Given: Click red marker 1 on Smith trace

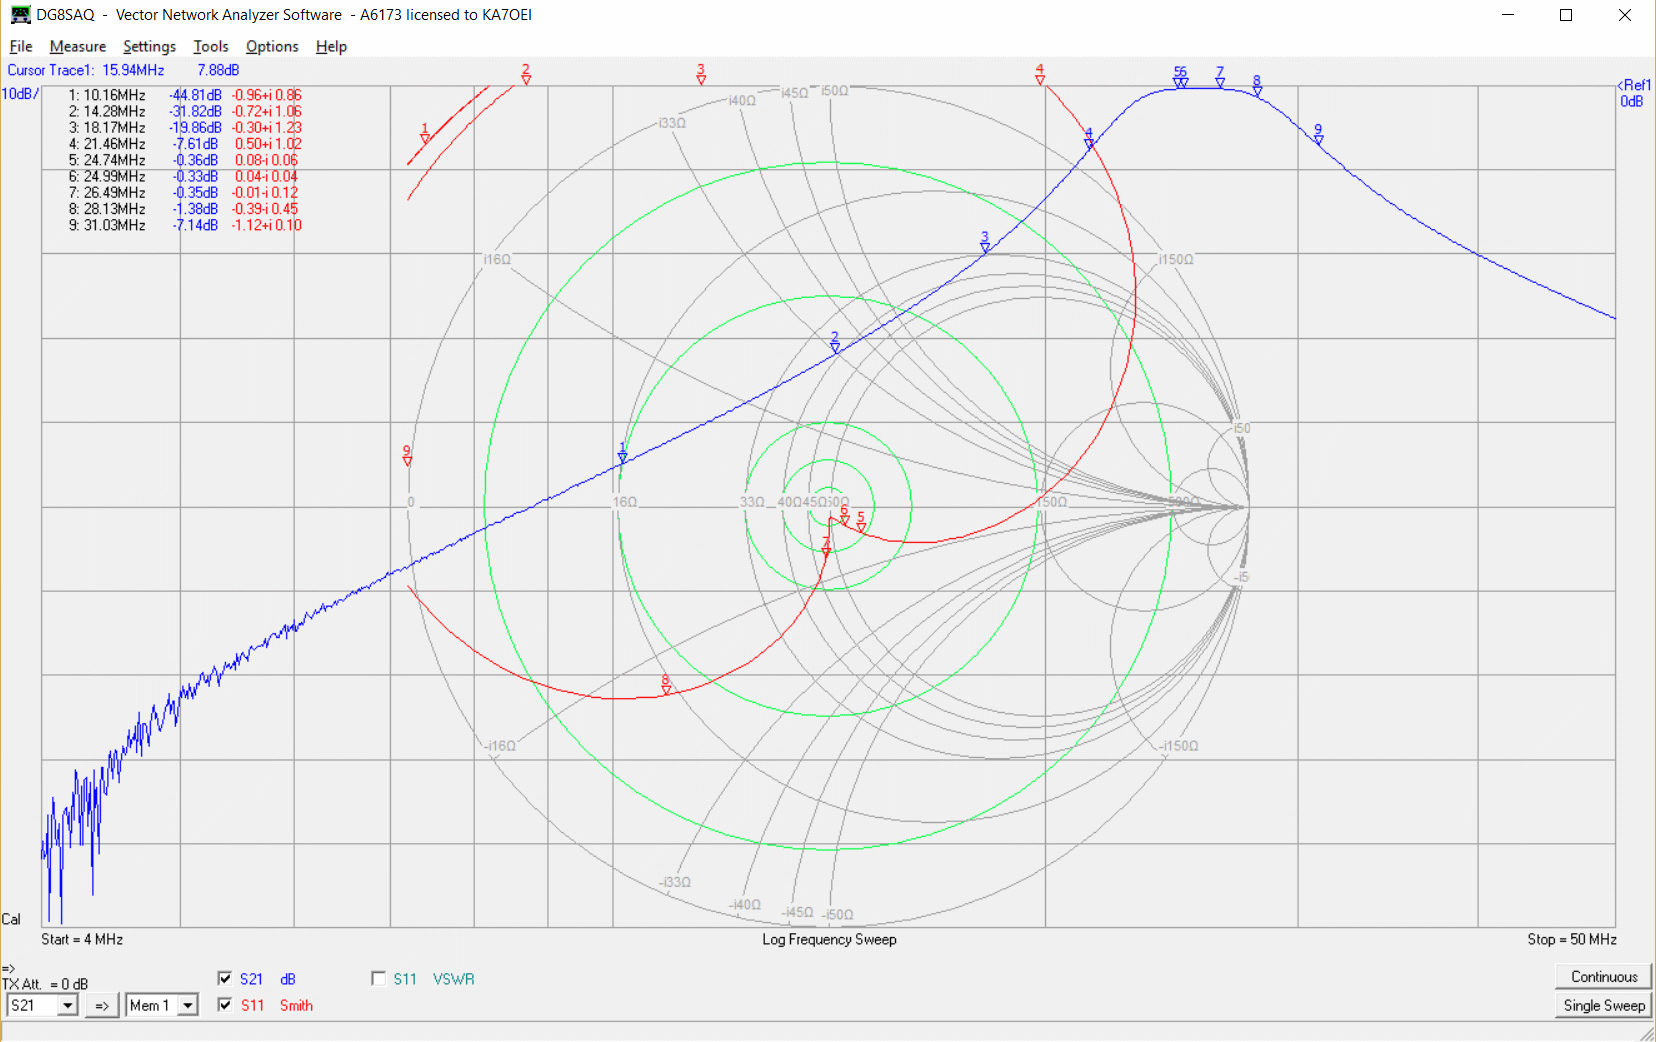Looking at the screenshot, I should [x=425, y=134].
